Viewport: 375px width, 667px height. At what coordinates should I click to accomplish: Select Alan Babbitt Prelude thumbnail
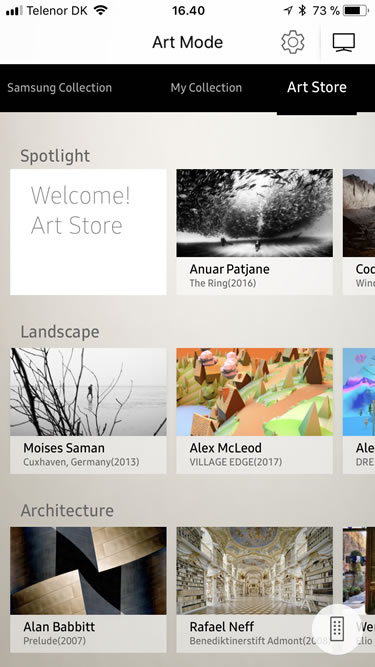(x=88, y=590)
